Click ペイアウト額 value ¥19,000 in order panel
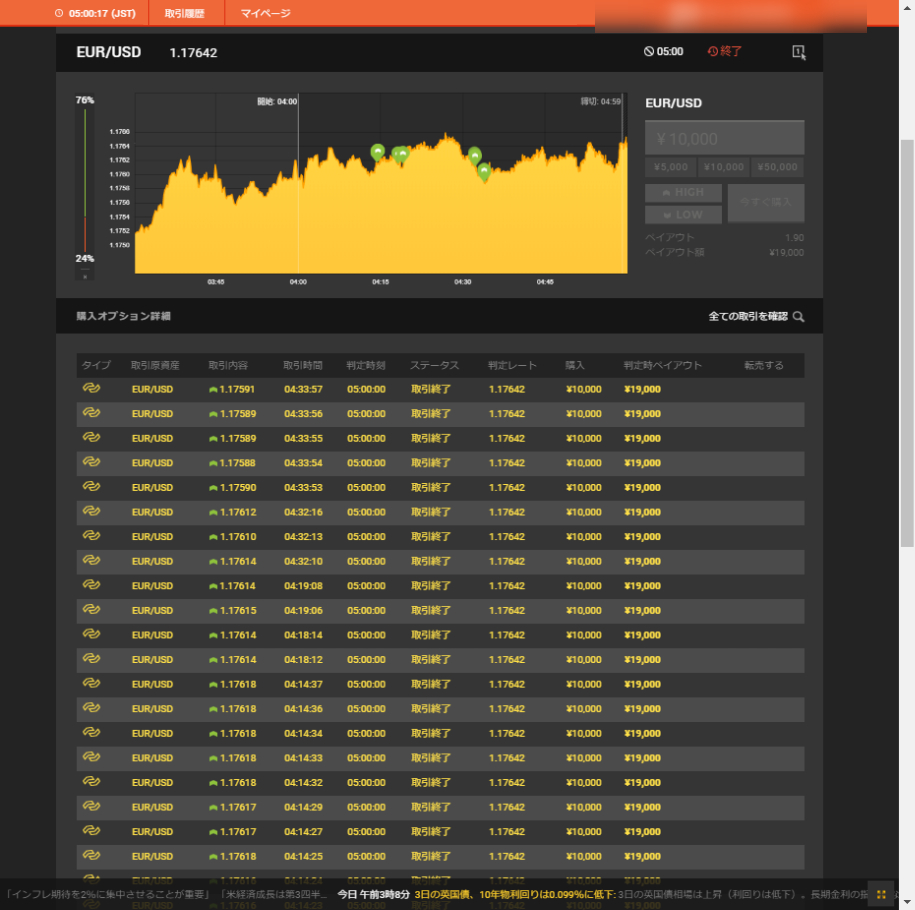This screenshot has height=910, width=915. point(786,253)
